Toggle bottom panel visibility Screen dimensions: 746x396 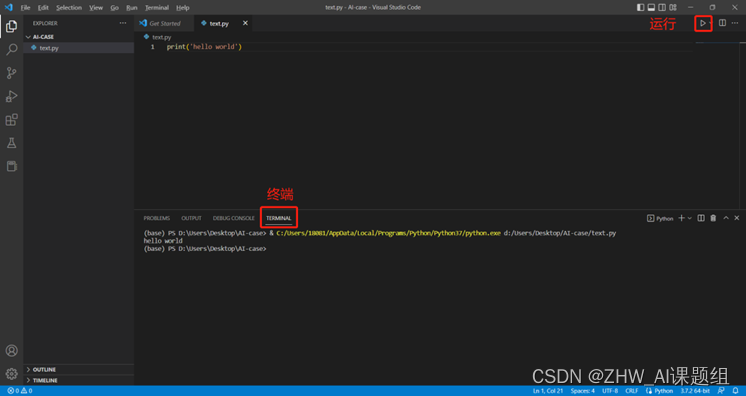(x=651, y=7)
